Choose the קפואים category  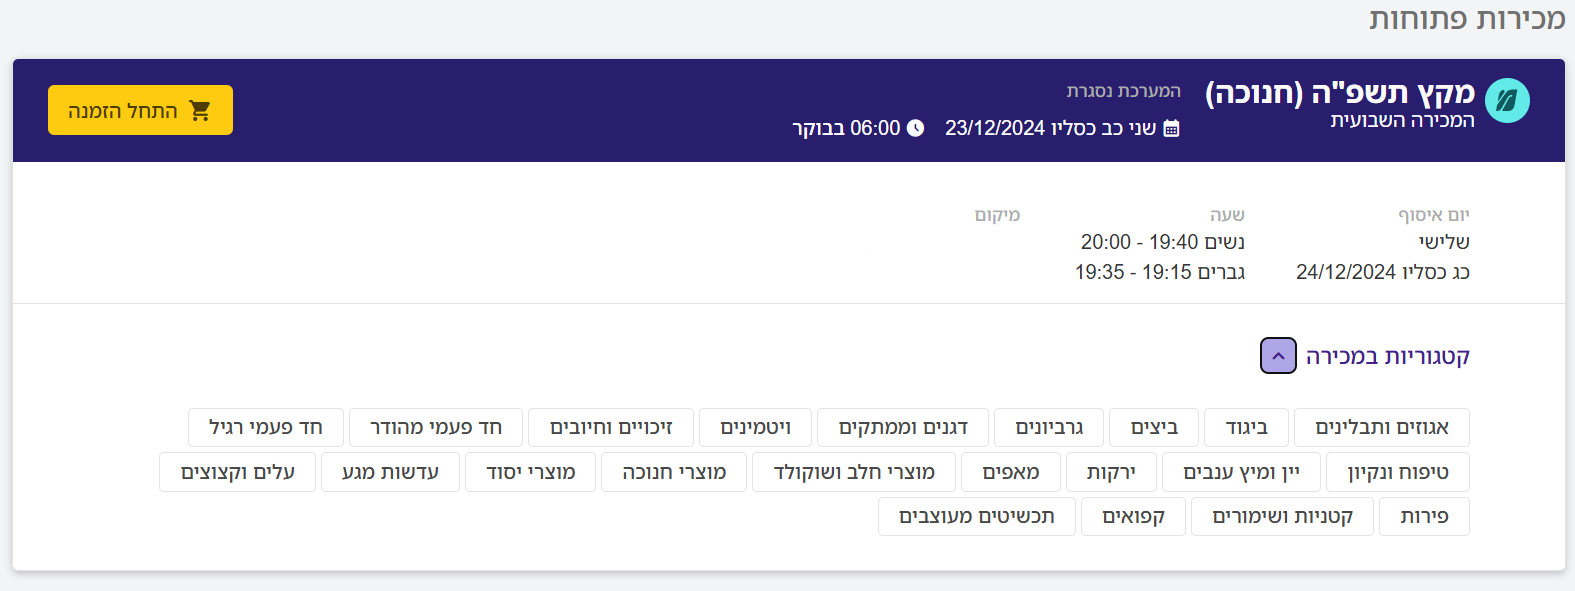pyautogui.click(x=1133, y=516)
